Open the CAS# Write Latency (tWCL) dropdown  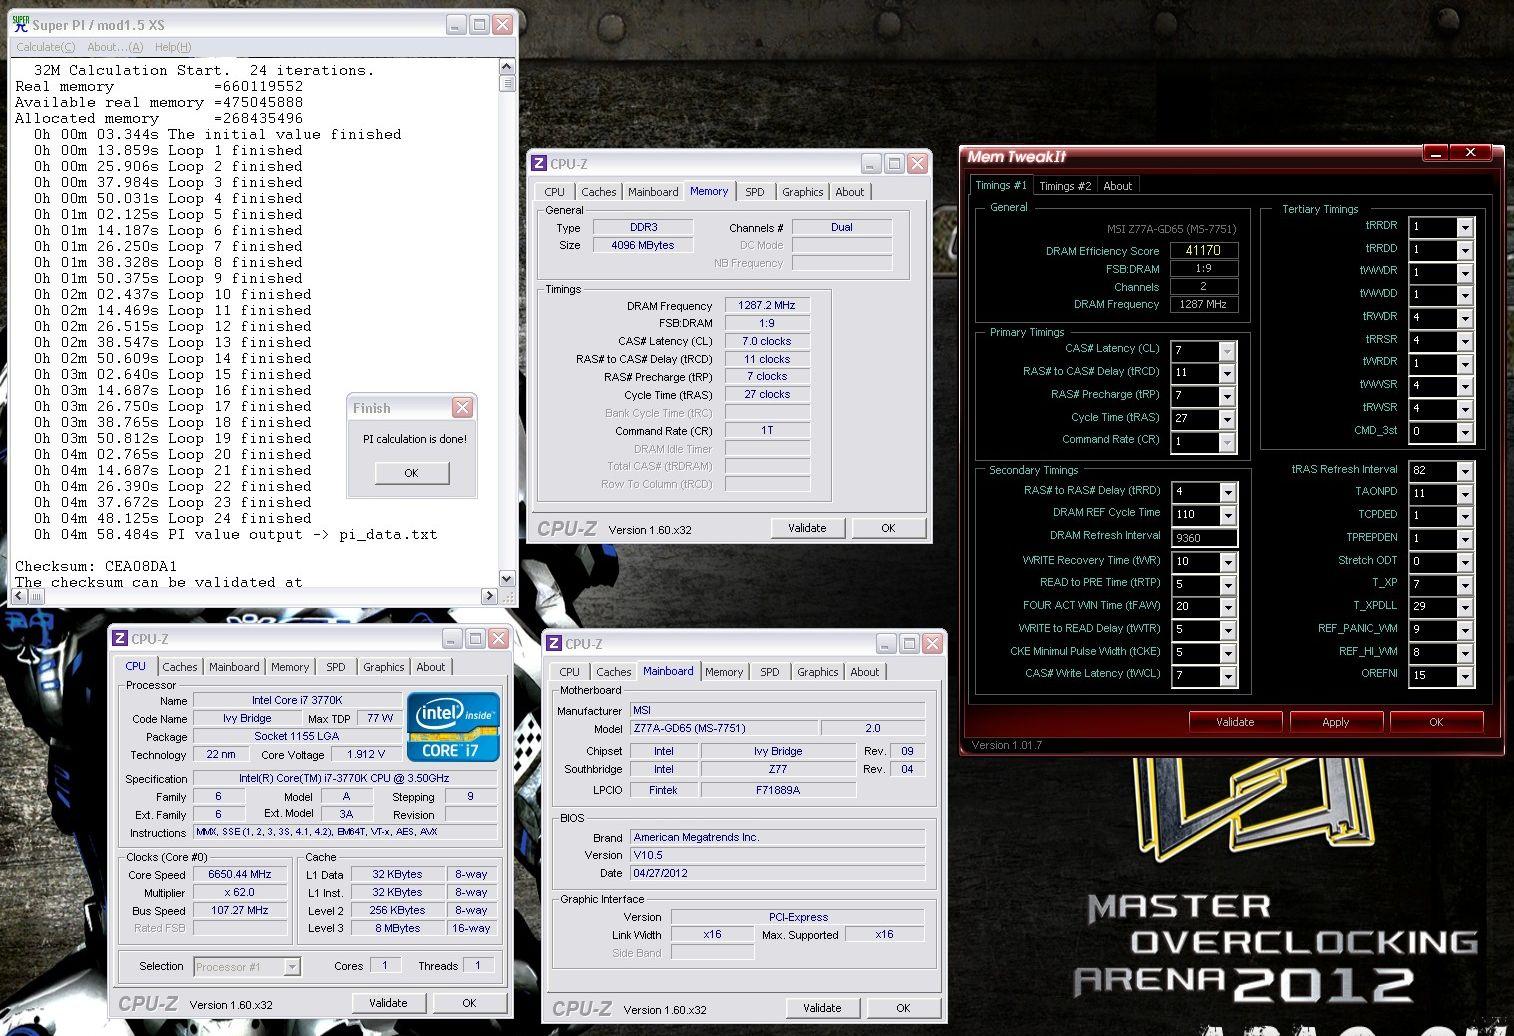coord(1227,677)
